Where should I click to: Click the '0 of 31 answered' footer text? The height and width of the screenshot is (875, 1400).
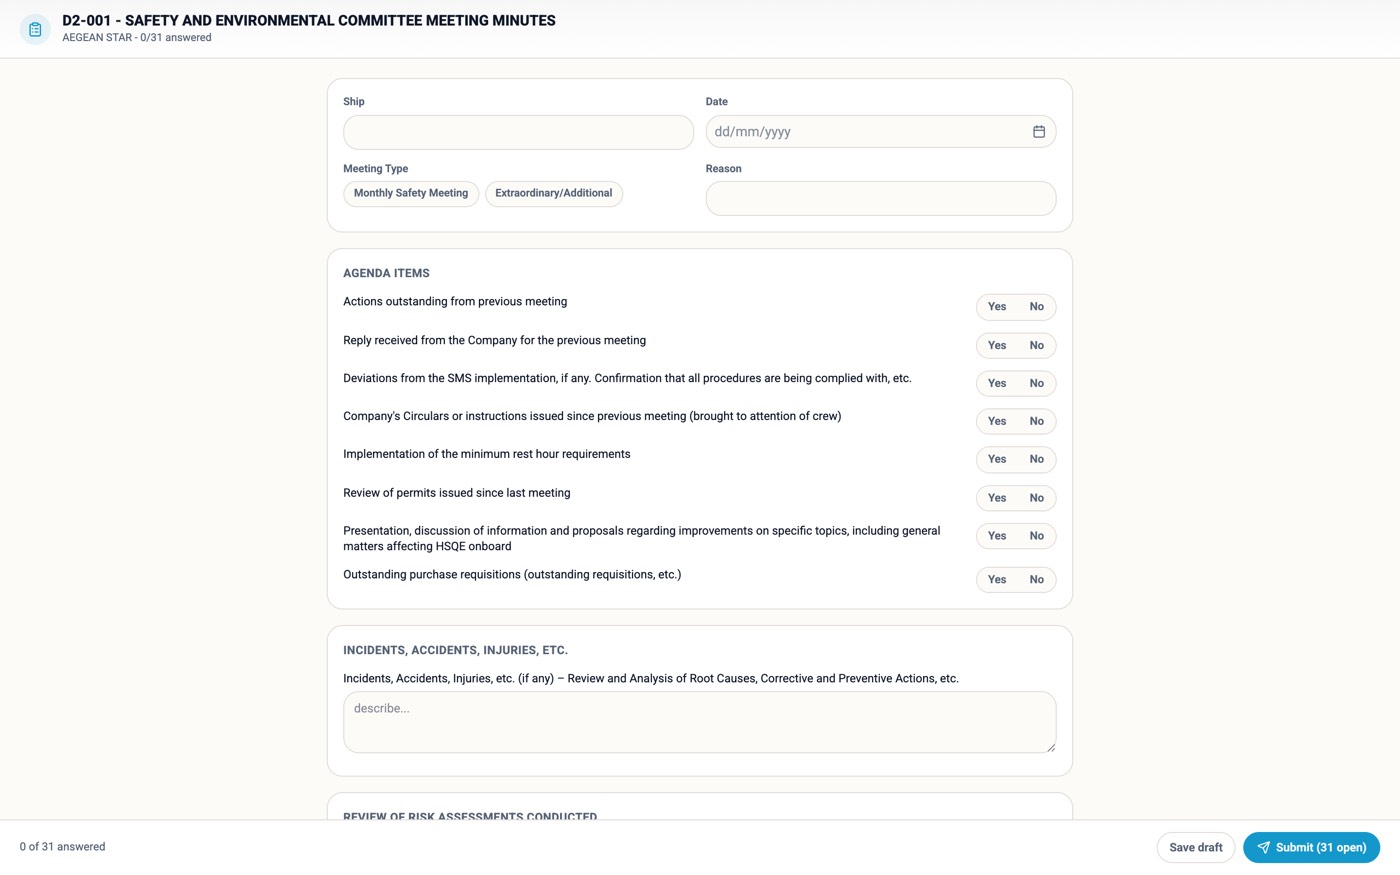click(62, 847)
